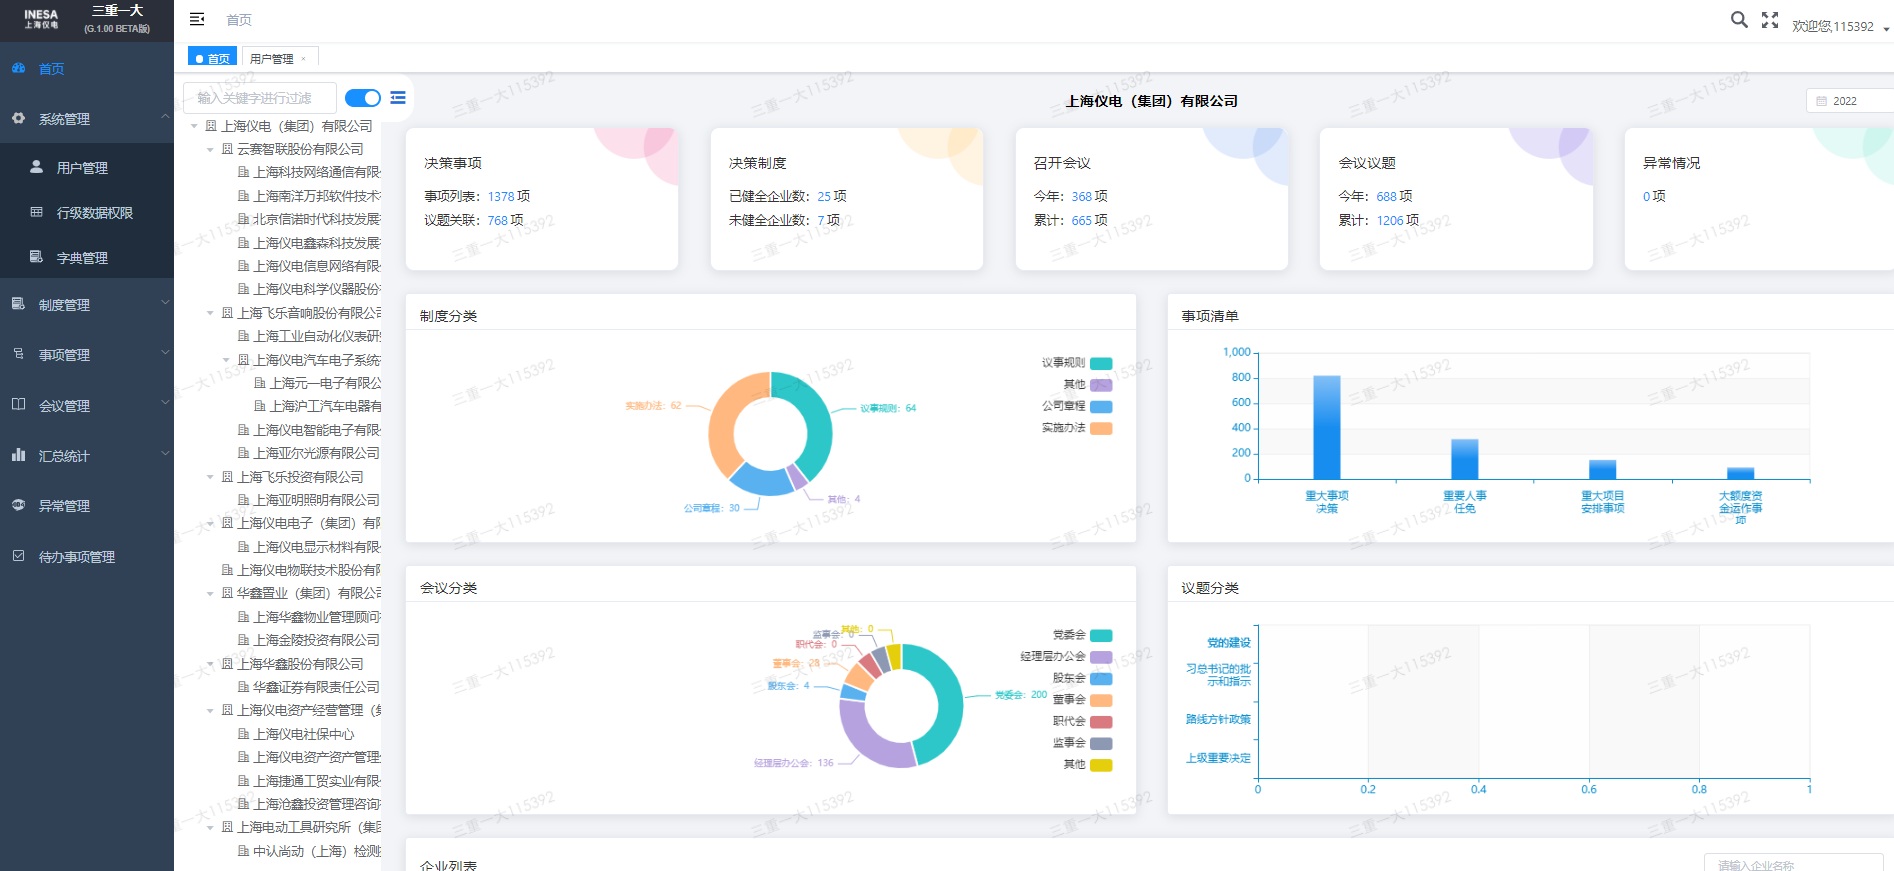Collapse the 上海仪电汽车电子系统 tree node
The height and width of the screenshot is (871, 1894).
tap(227, 360)
